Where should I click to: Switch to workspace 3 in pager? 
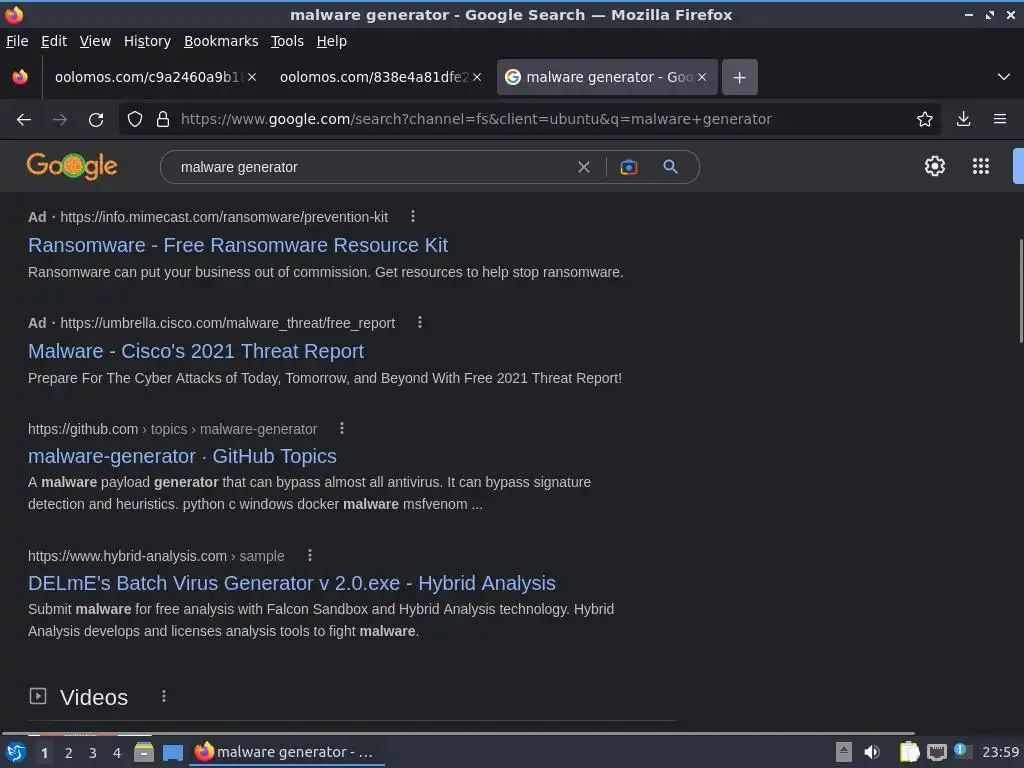point(93,753)
